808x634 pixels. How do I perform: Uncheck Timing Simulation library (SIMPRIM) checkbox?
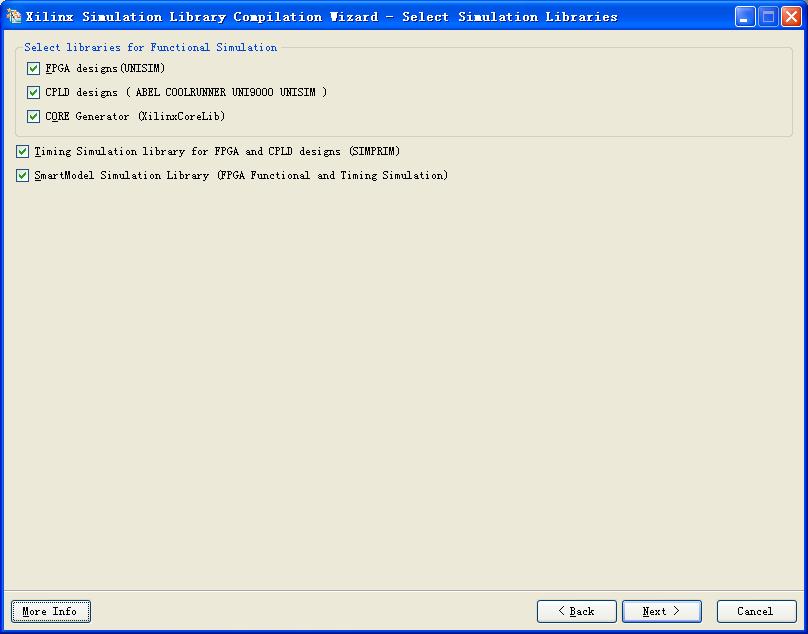point(22,152)
